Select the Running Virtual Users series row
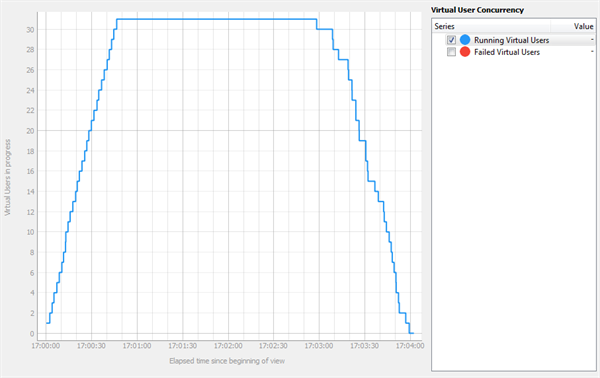 (x=514, y=40)
